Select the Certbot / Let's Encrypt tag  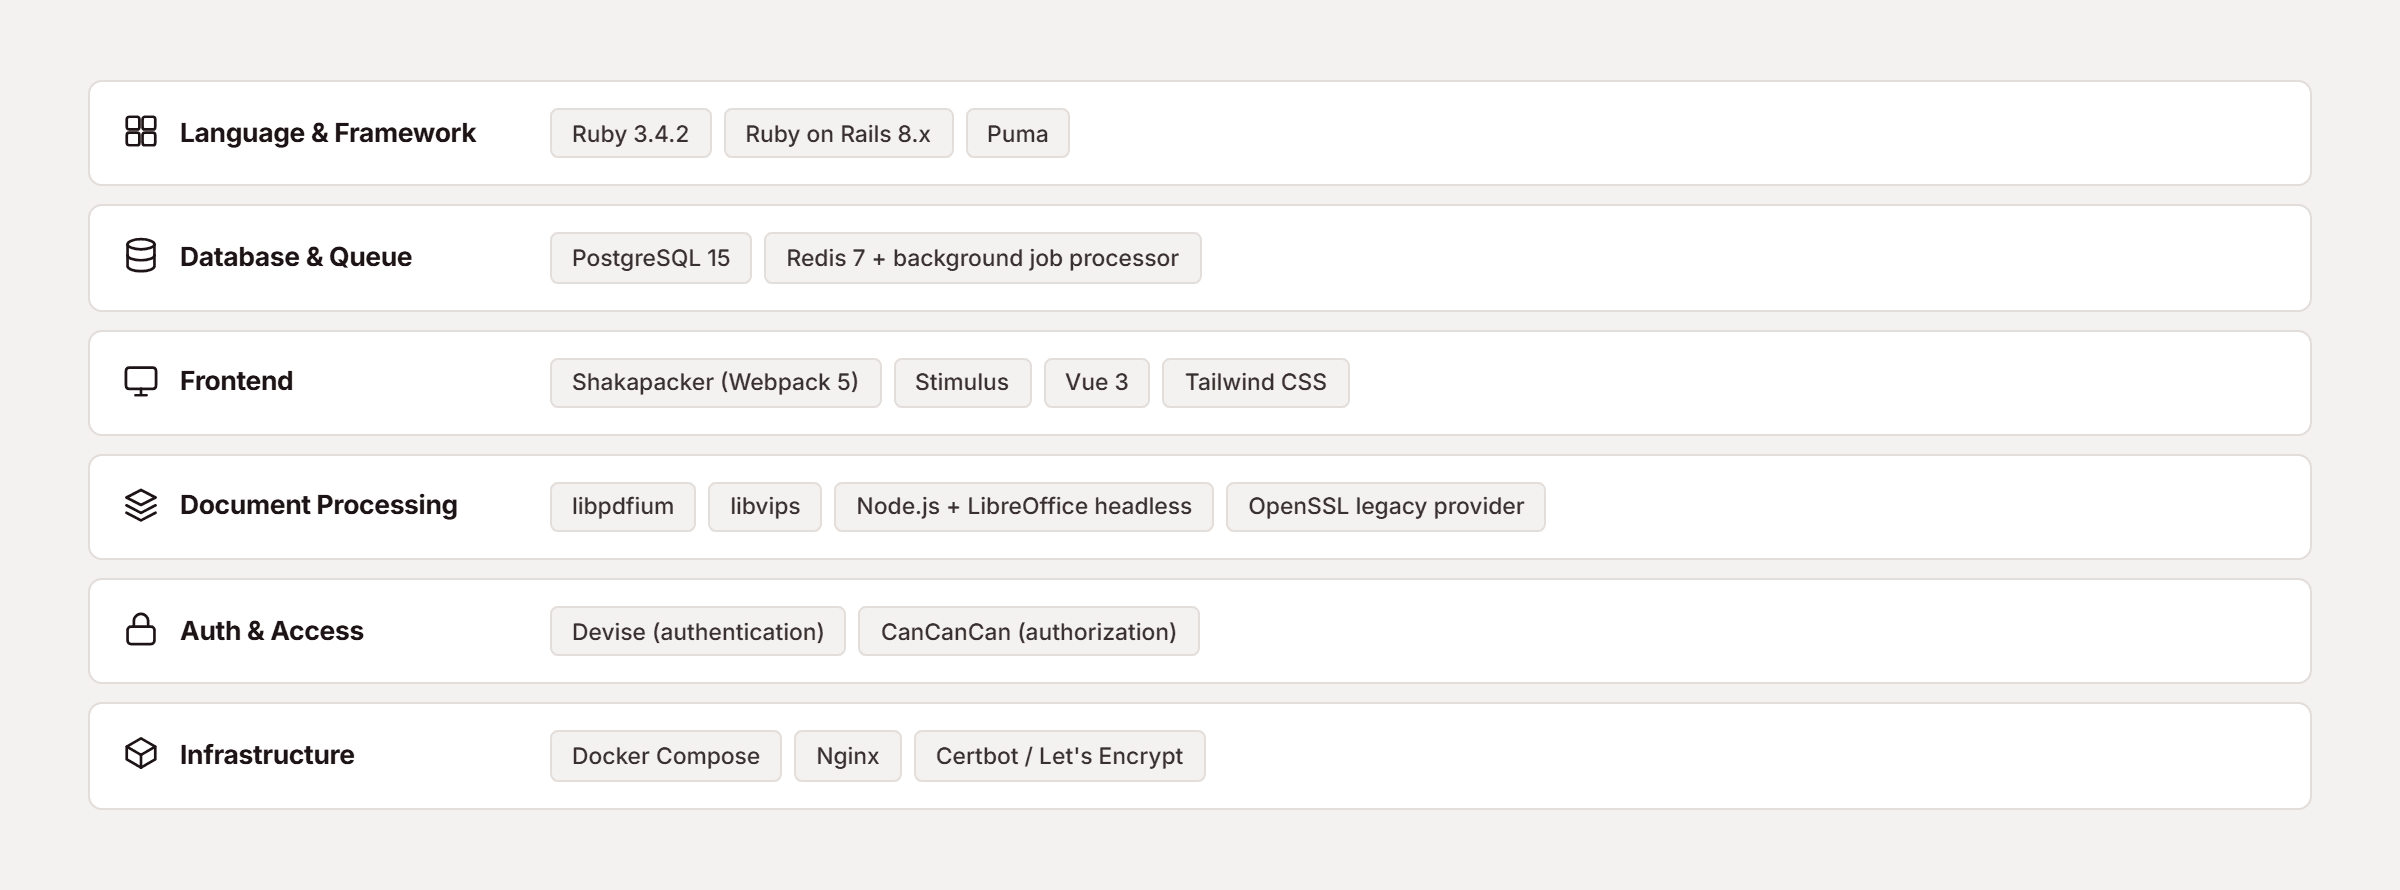[x=1060, y=756]
